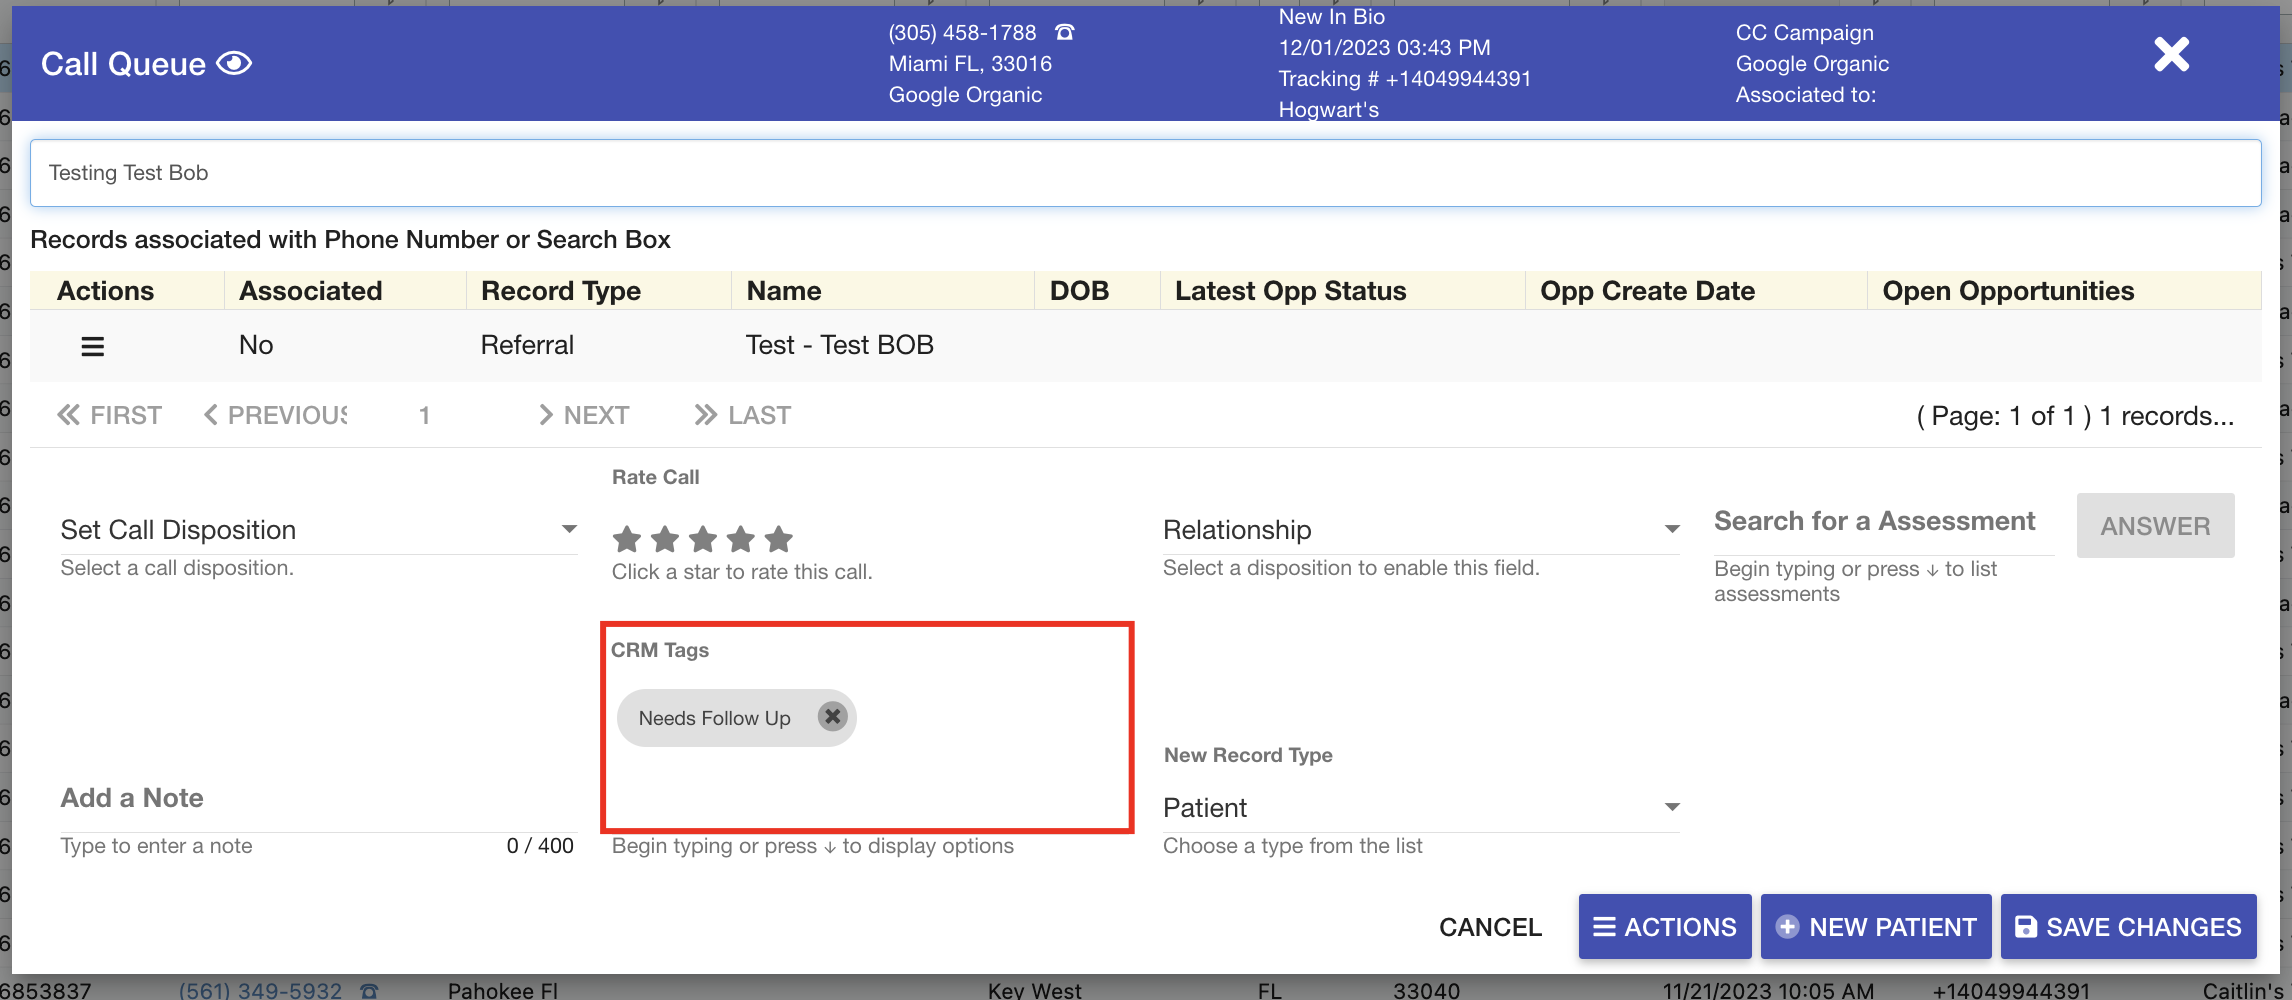Rate the call five stars

coord(779,540)
